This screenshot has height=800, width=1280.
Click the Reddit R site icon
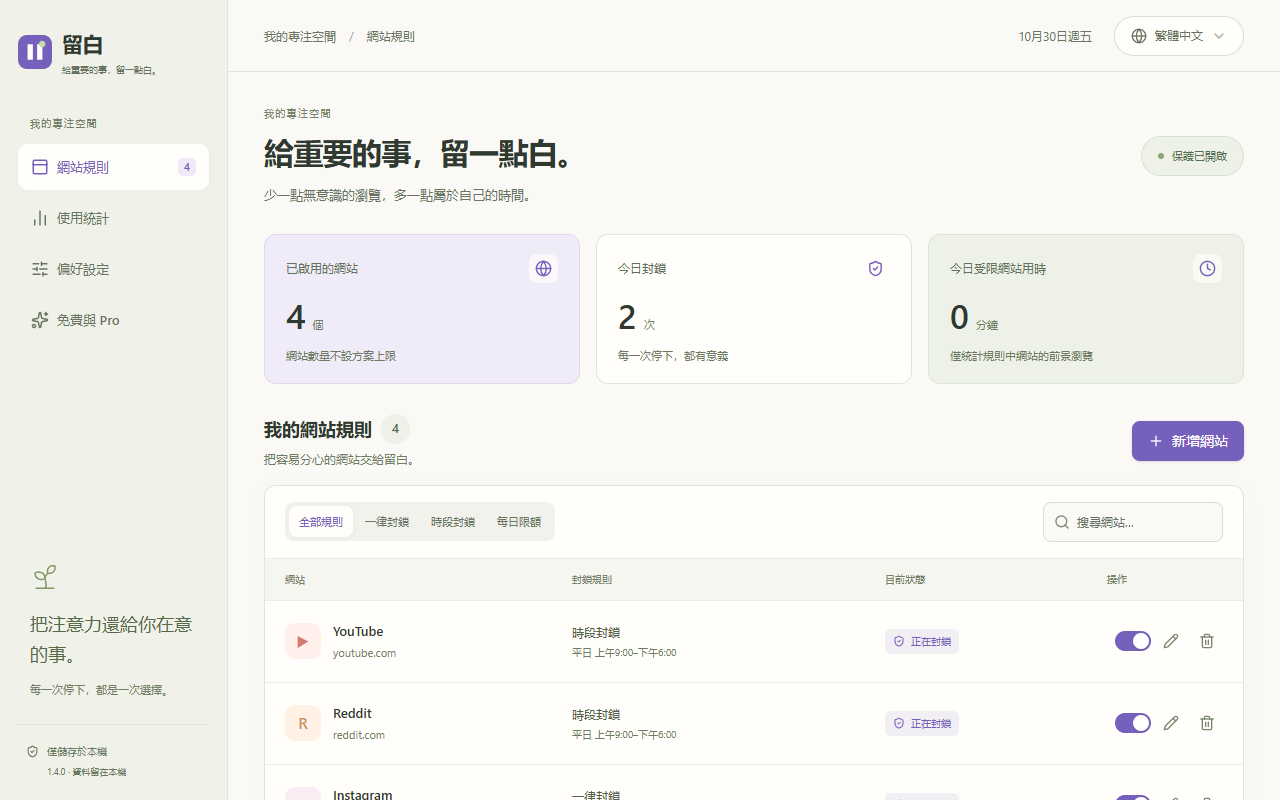303,723
